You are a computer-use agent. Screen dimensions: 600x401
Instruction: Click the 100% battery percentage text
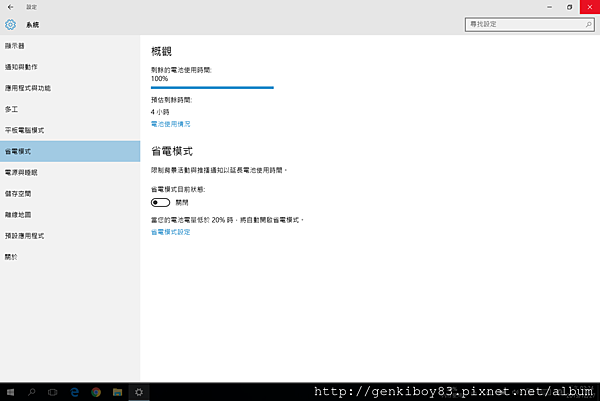pos(159,78)
